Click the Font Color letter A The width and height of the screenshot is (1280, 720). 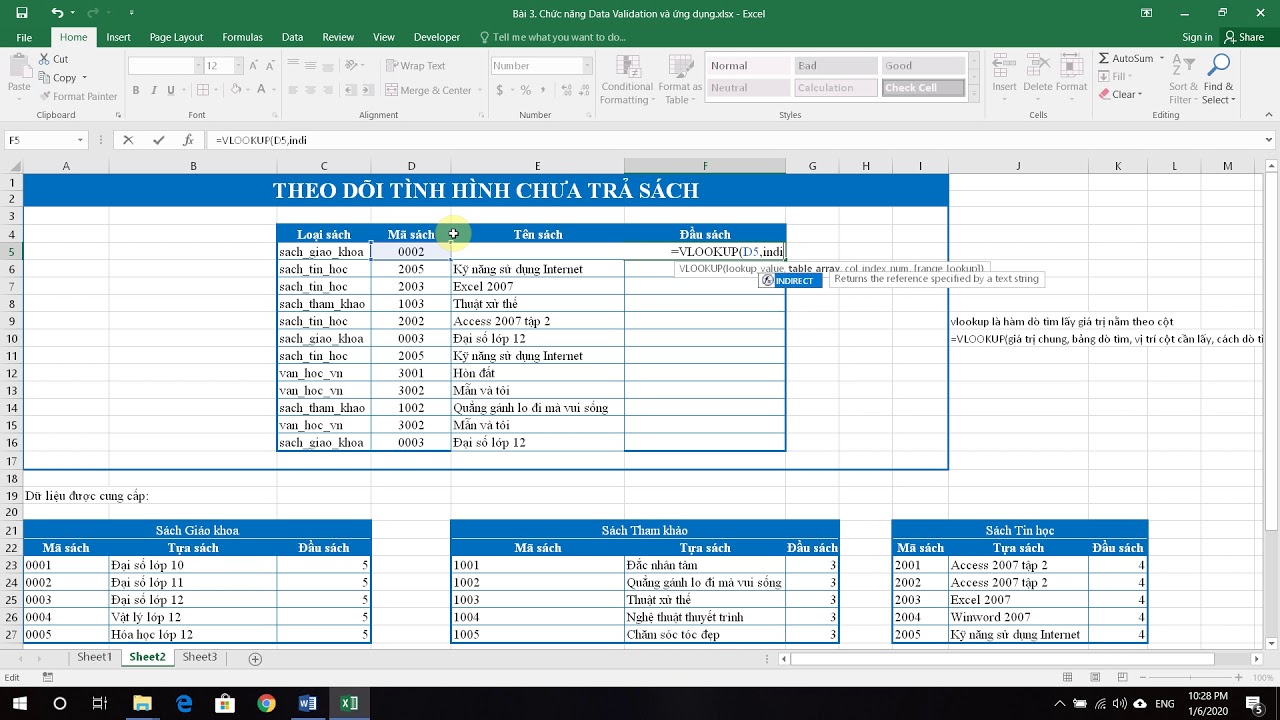point(262,90)
